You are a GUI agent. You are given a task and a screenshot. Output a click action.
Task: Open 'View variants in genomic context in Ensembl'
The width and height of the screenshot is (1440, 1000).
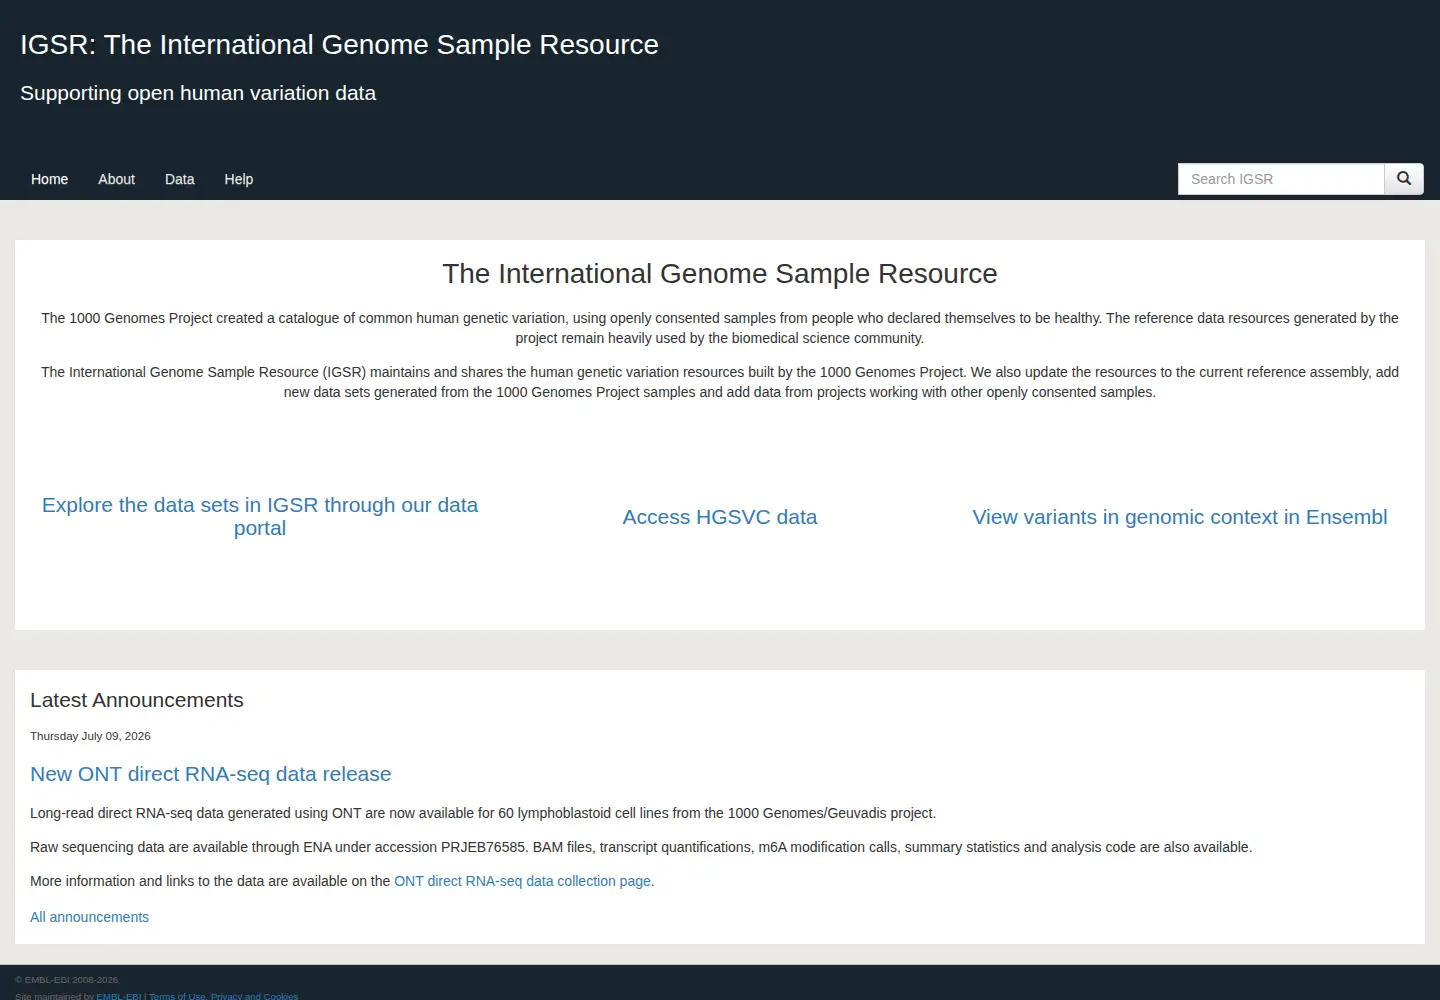(x=1180, y=517)
